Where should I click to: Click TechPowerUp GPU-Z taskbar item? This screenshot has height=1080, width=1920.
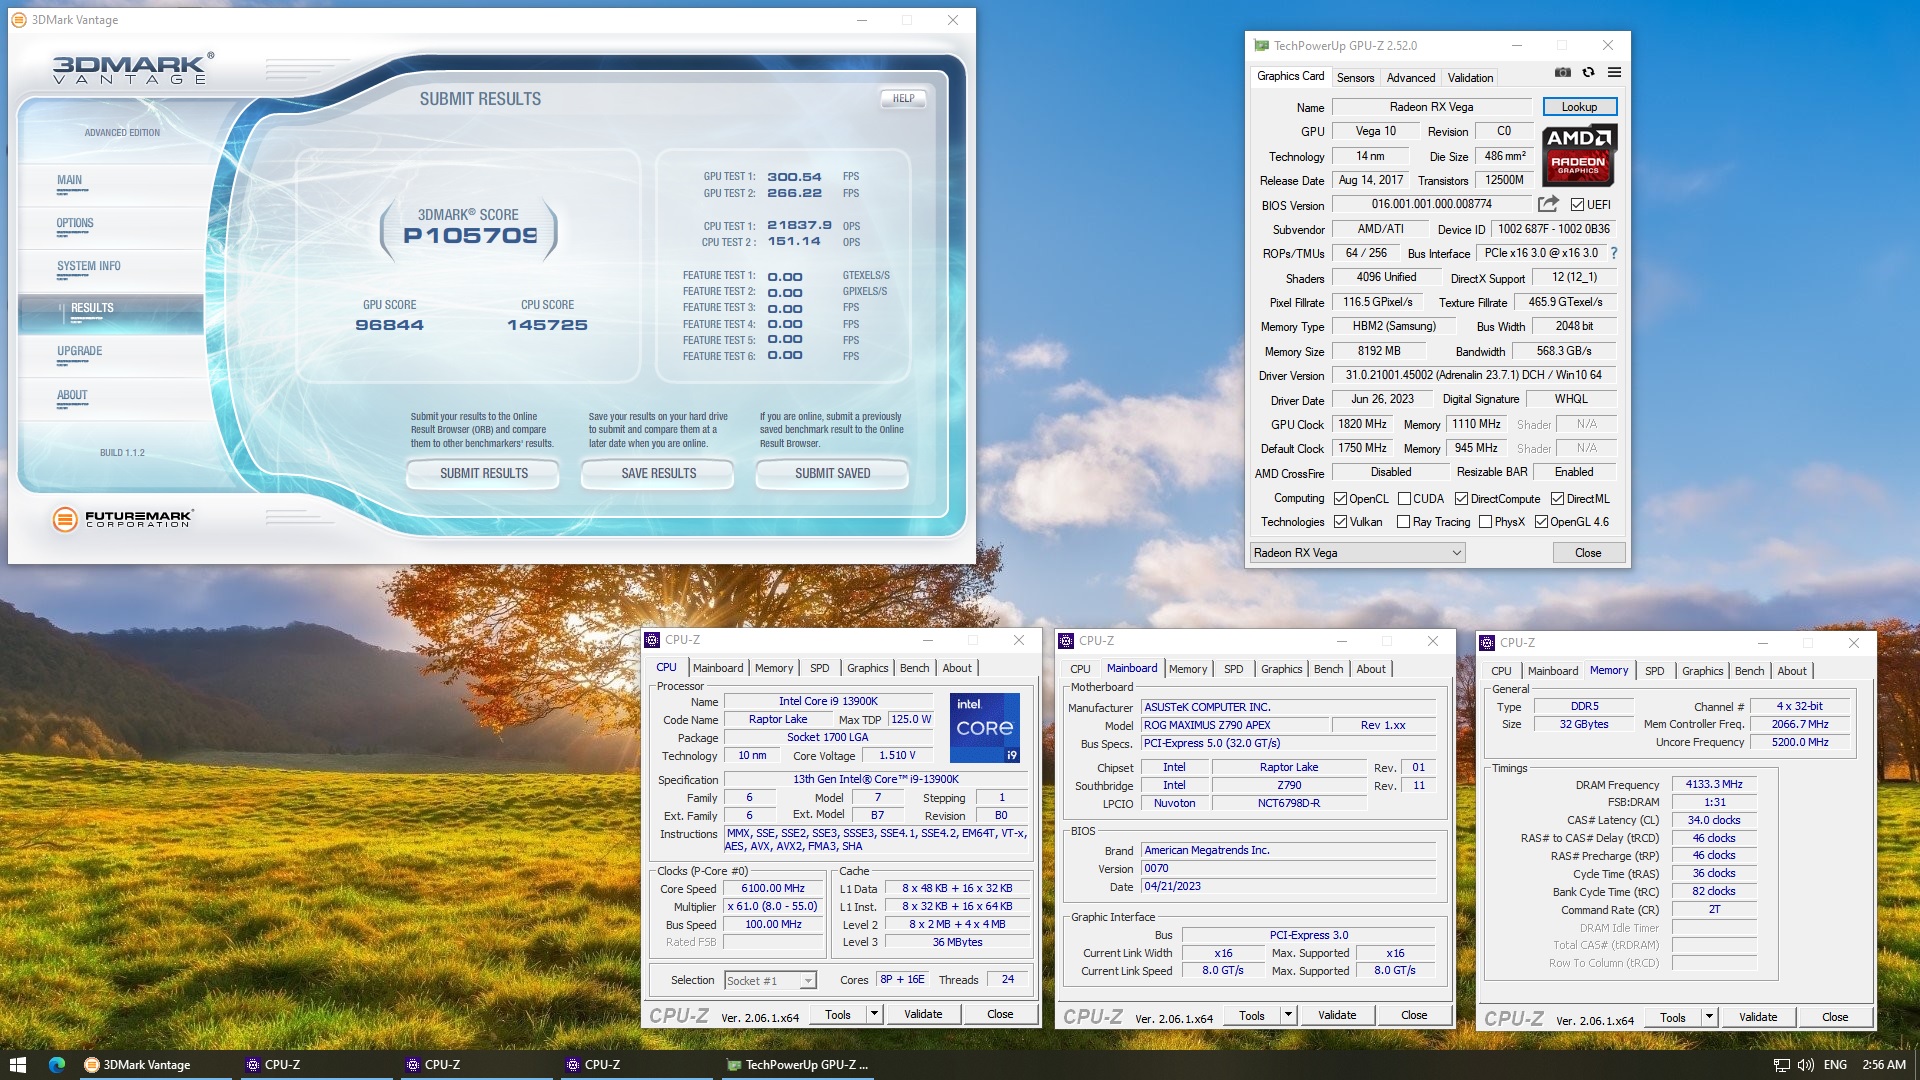pyautogui.click(x=797, y=1065)
